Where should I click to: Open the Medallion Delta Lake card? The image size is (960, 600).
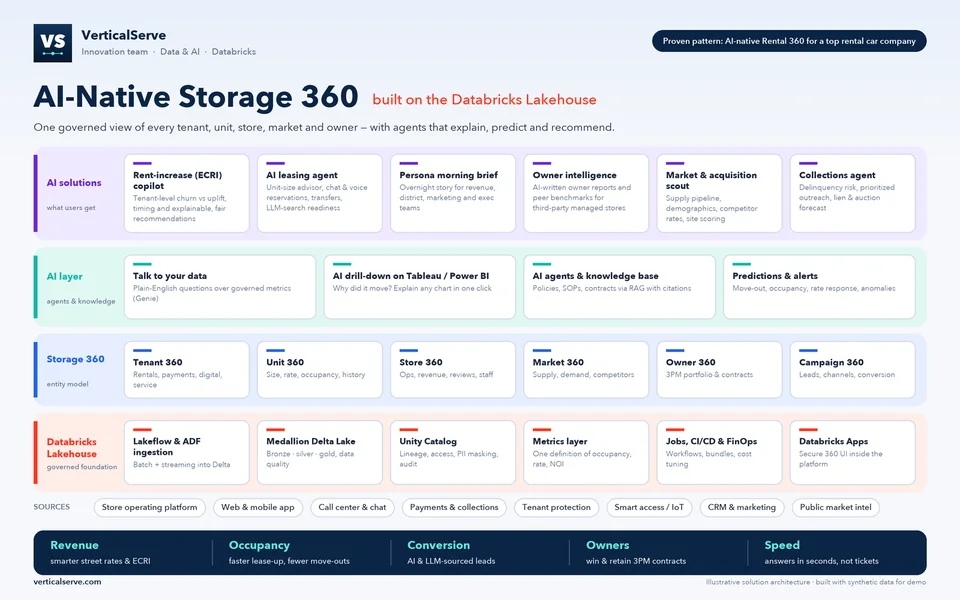pyautogui.click(x=320, y=452)
